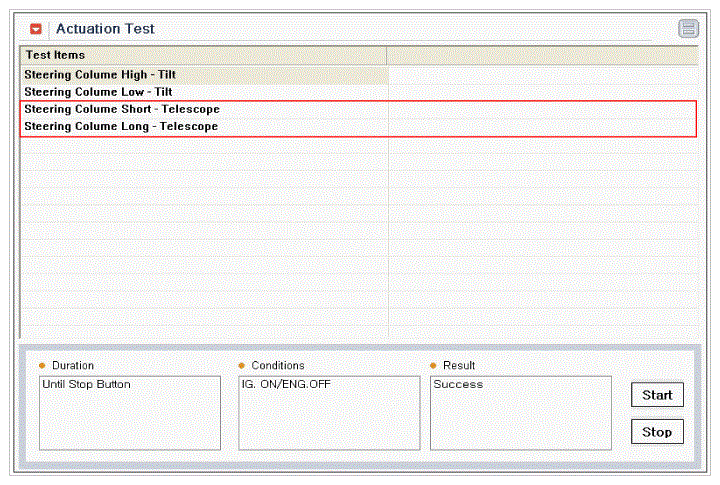The height and width of the screenshot is (485, 720).
Task: Collapse the Actuation Test panel with red arrow
Action: [x=37, y=29]
